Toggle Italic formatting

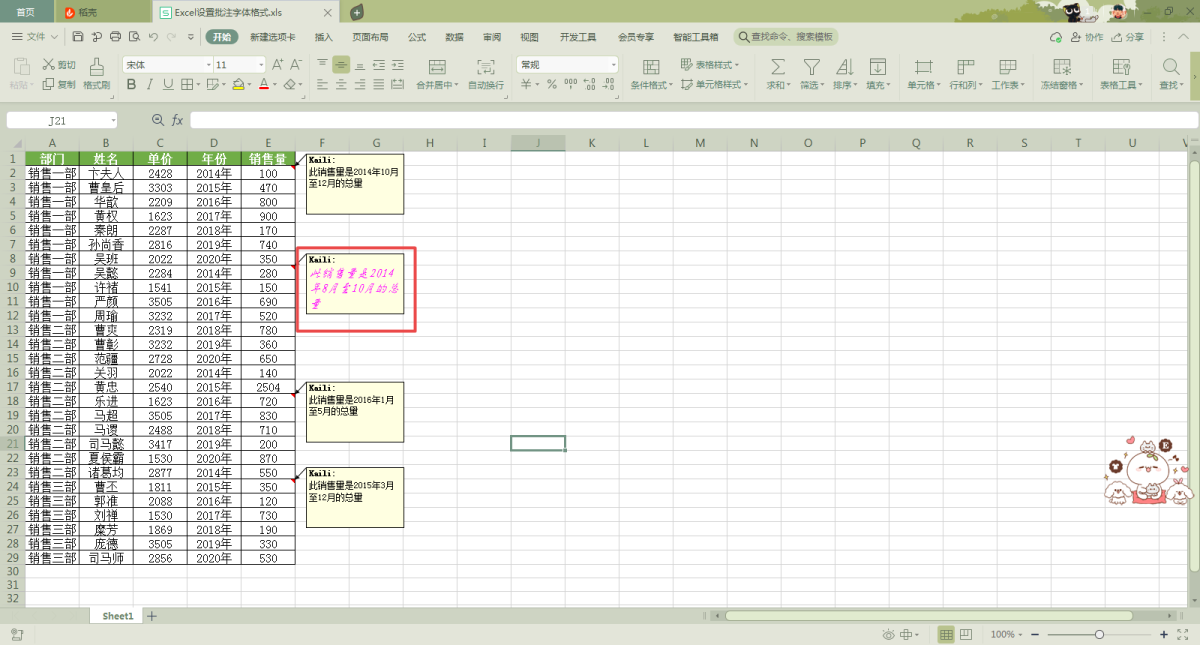click(x=150, y=85)
